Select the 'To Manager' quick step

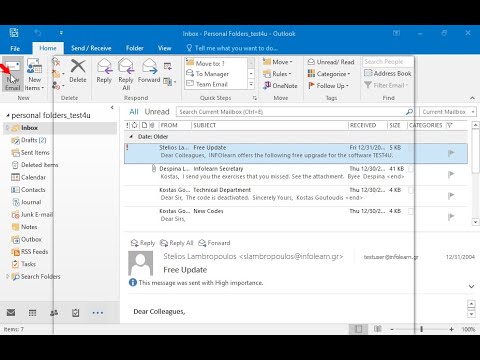(216, 74)
